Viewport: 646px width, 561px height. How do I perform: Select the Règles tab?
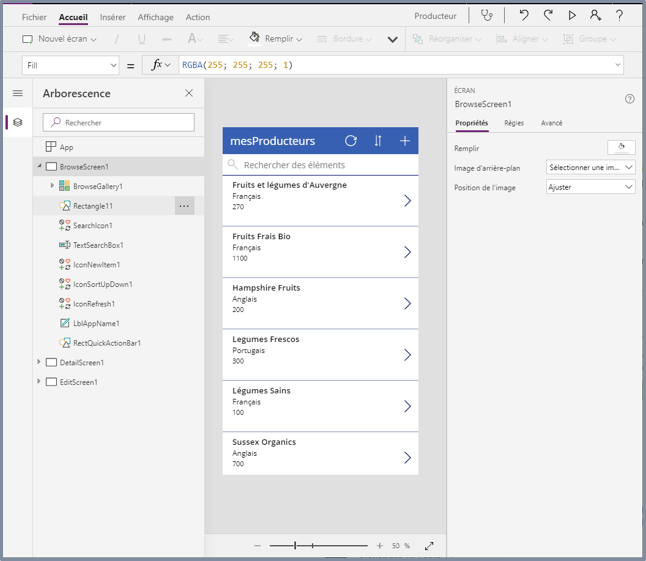514,123
